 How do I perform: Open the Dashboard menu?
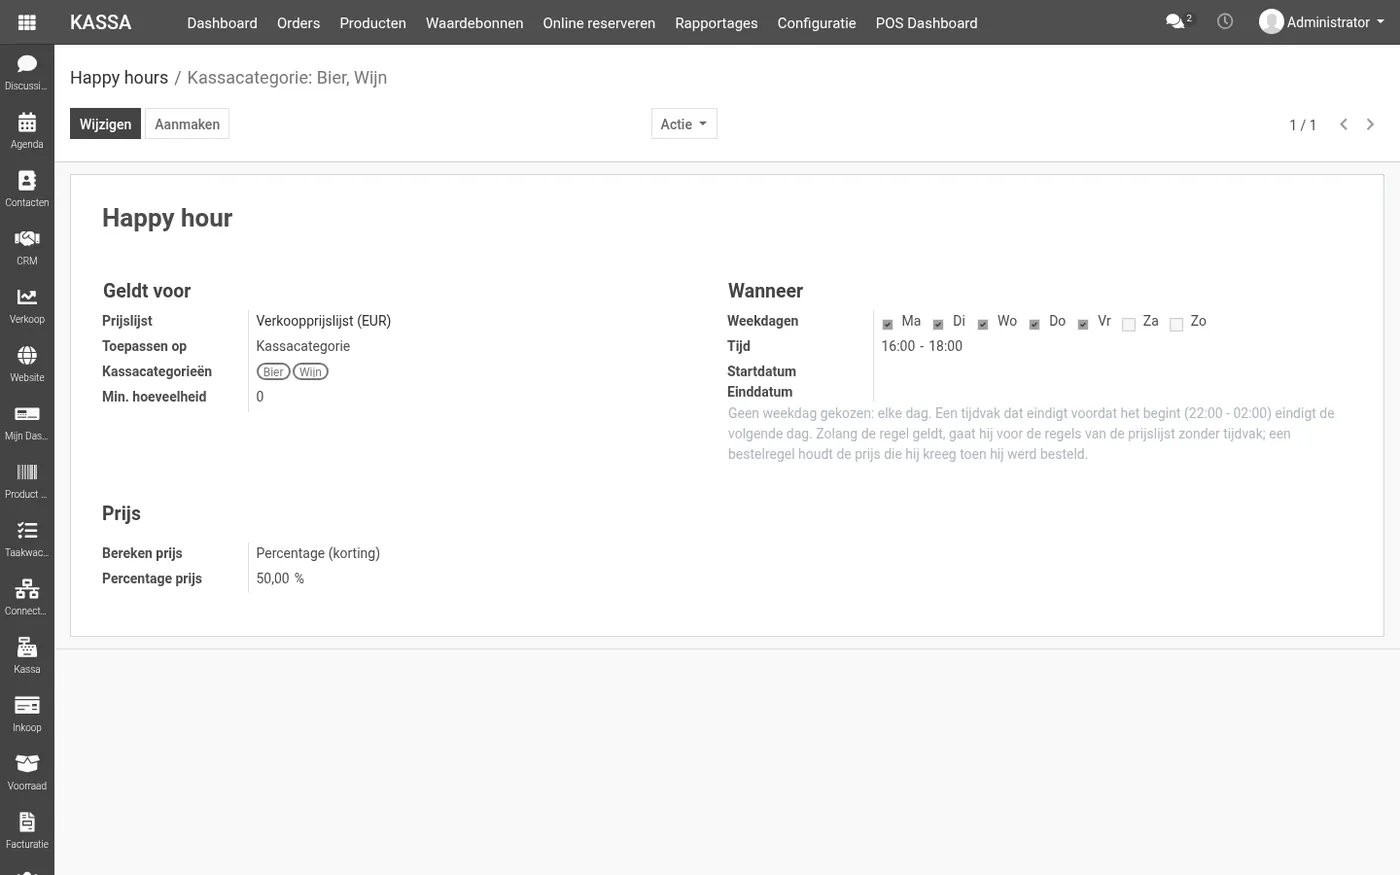[x=222, y=23]
